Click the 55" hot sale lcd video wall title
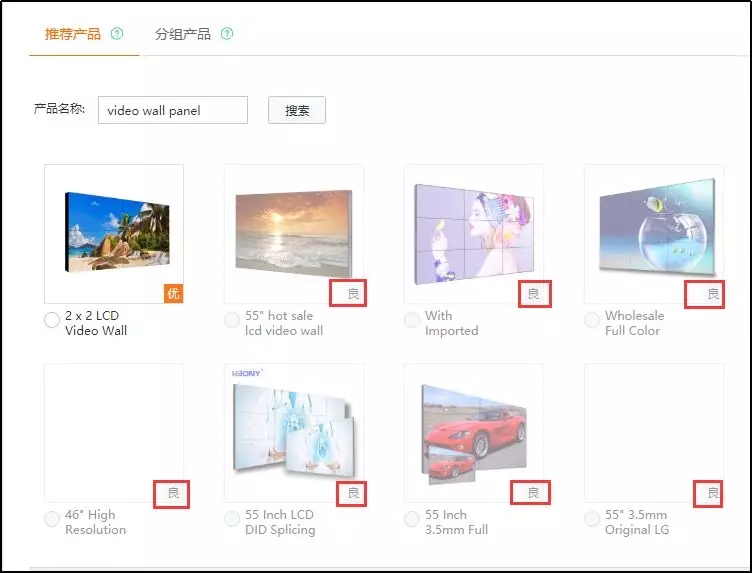 click(284, 323)
